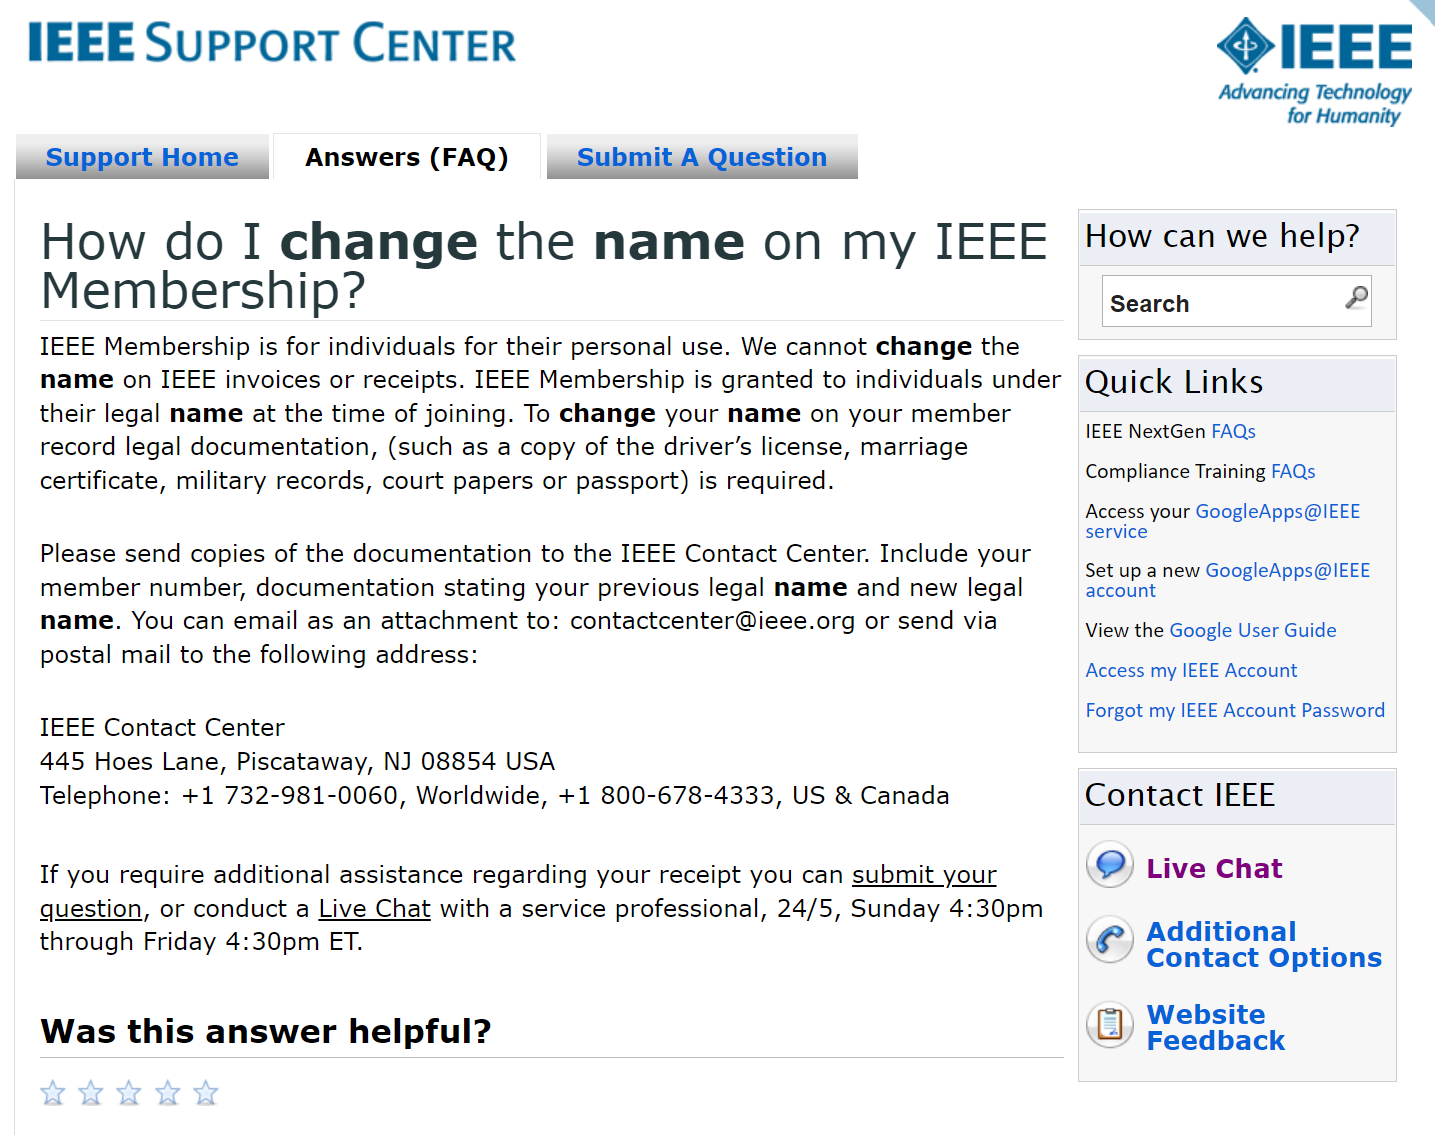1435x1135 pixels.
Task: Click the telephone handset icon for contact options
Action: click(x=1109, y=940)
